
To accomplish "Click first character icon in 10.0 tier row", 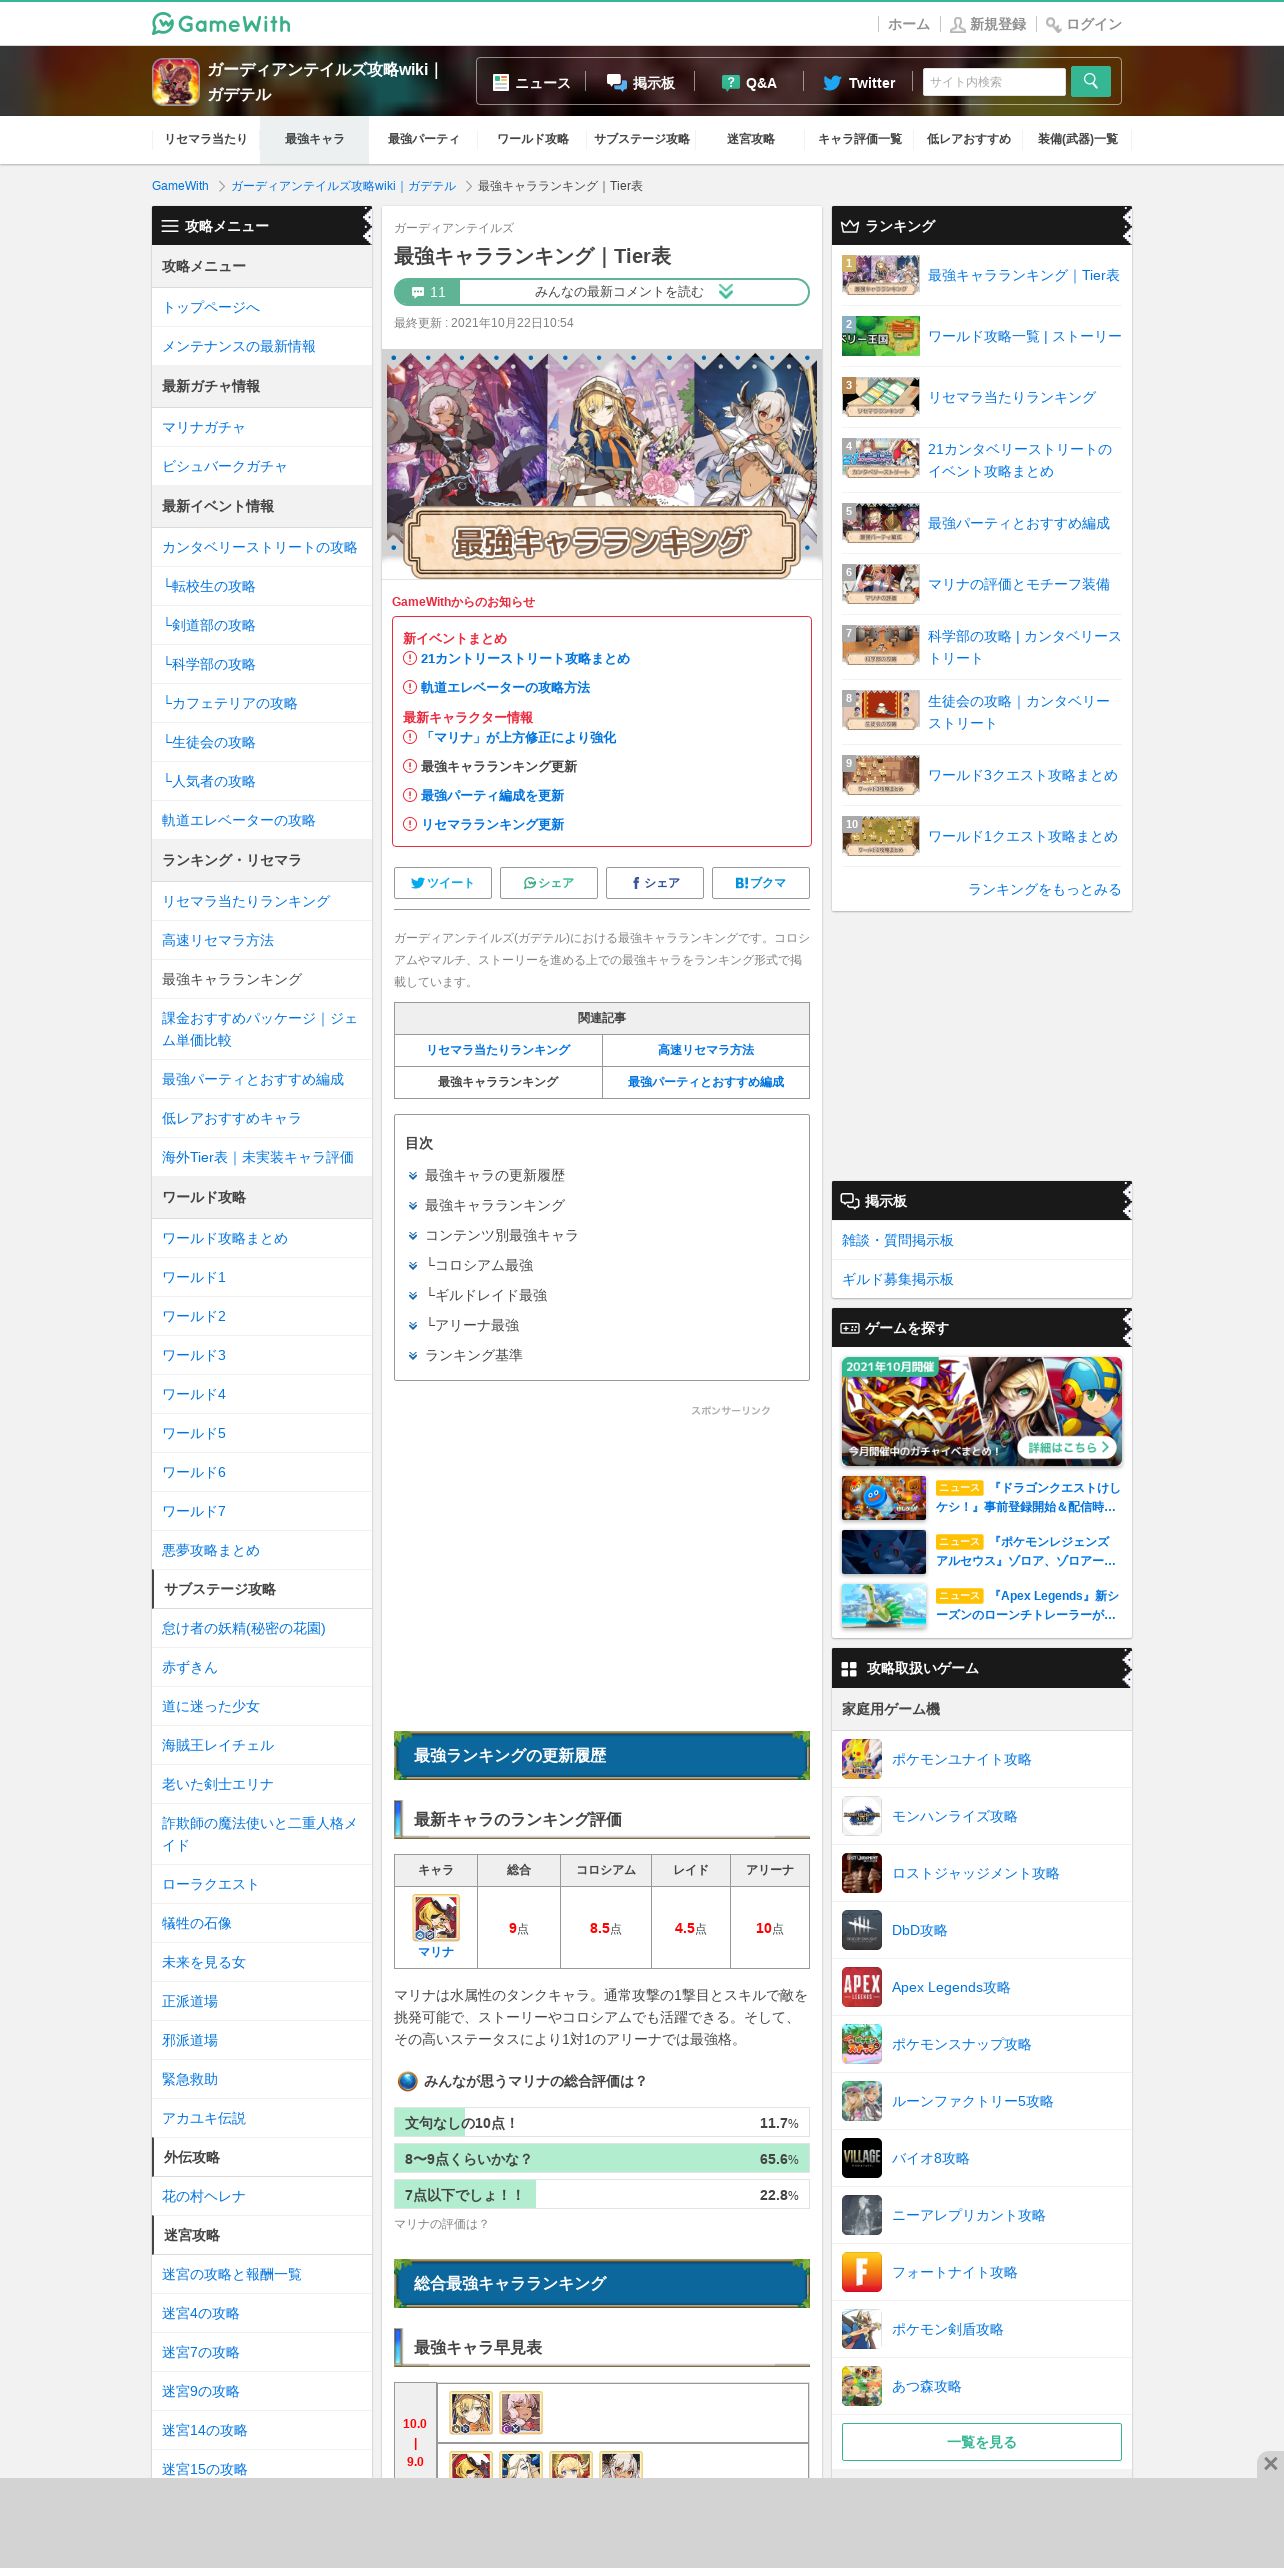I will point(471,2413).
